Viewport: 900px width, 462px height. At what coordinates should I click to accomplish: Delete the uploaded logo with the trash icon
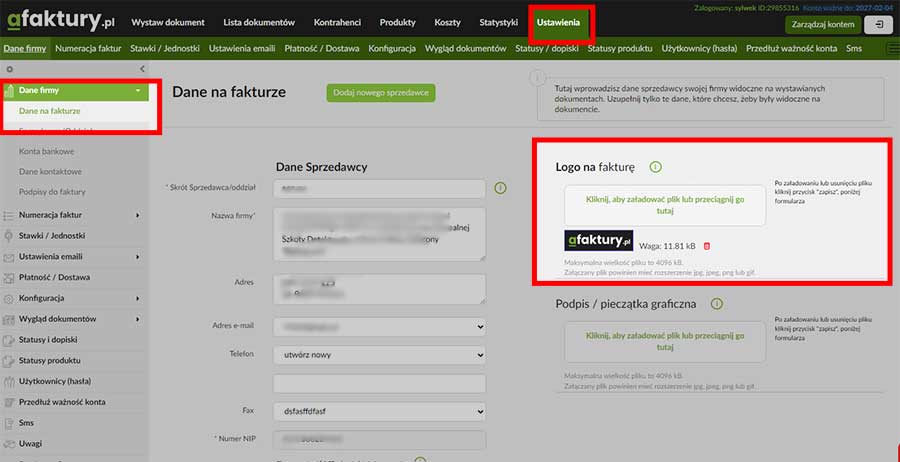(707, 245)
